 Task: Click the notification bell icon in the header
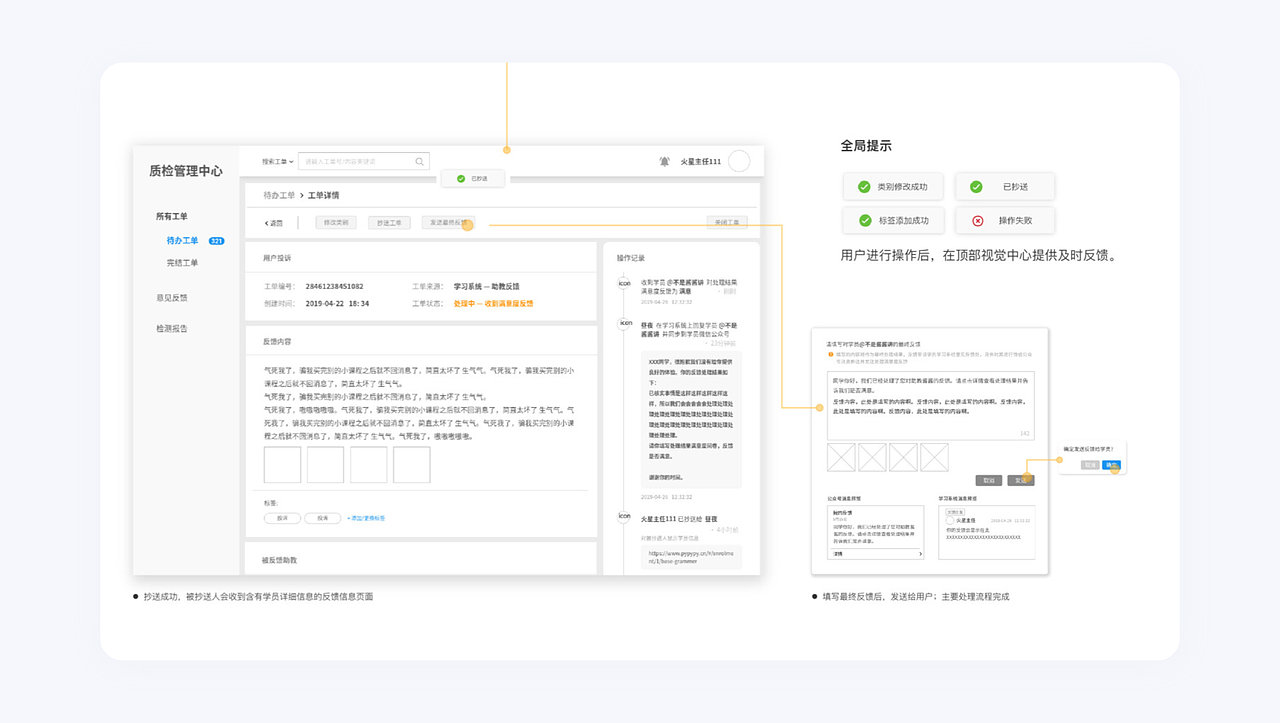(665, 161)
